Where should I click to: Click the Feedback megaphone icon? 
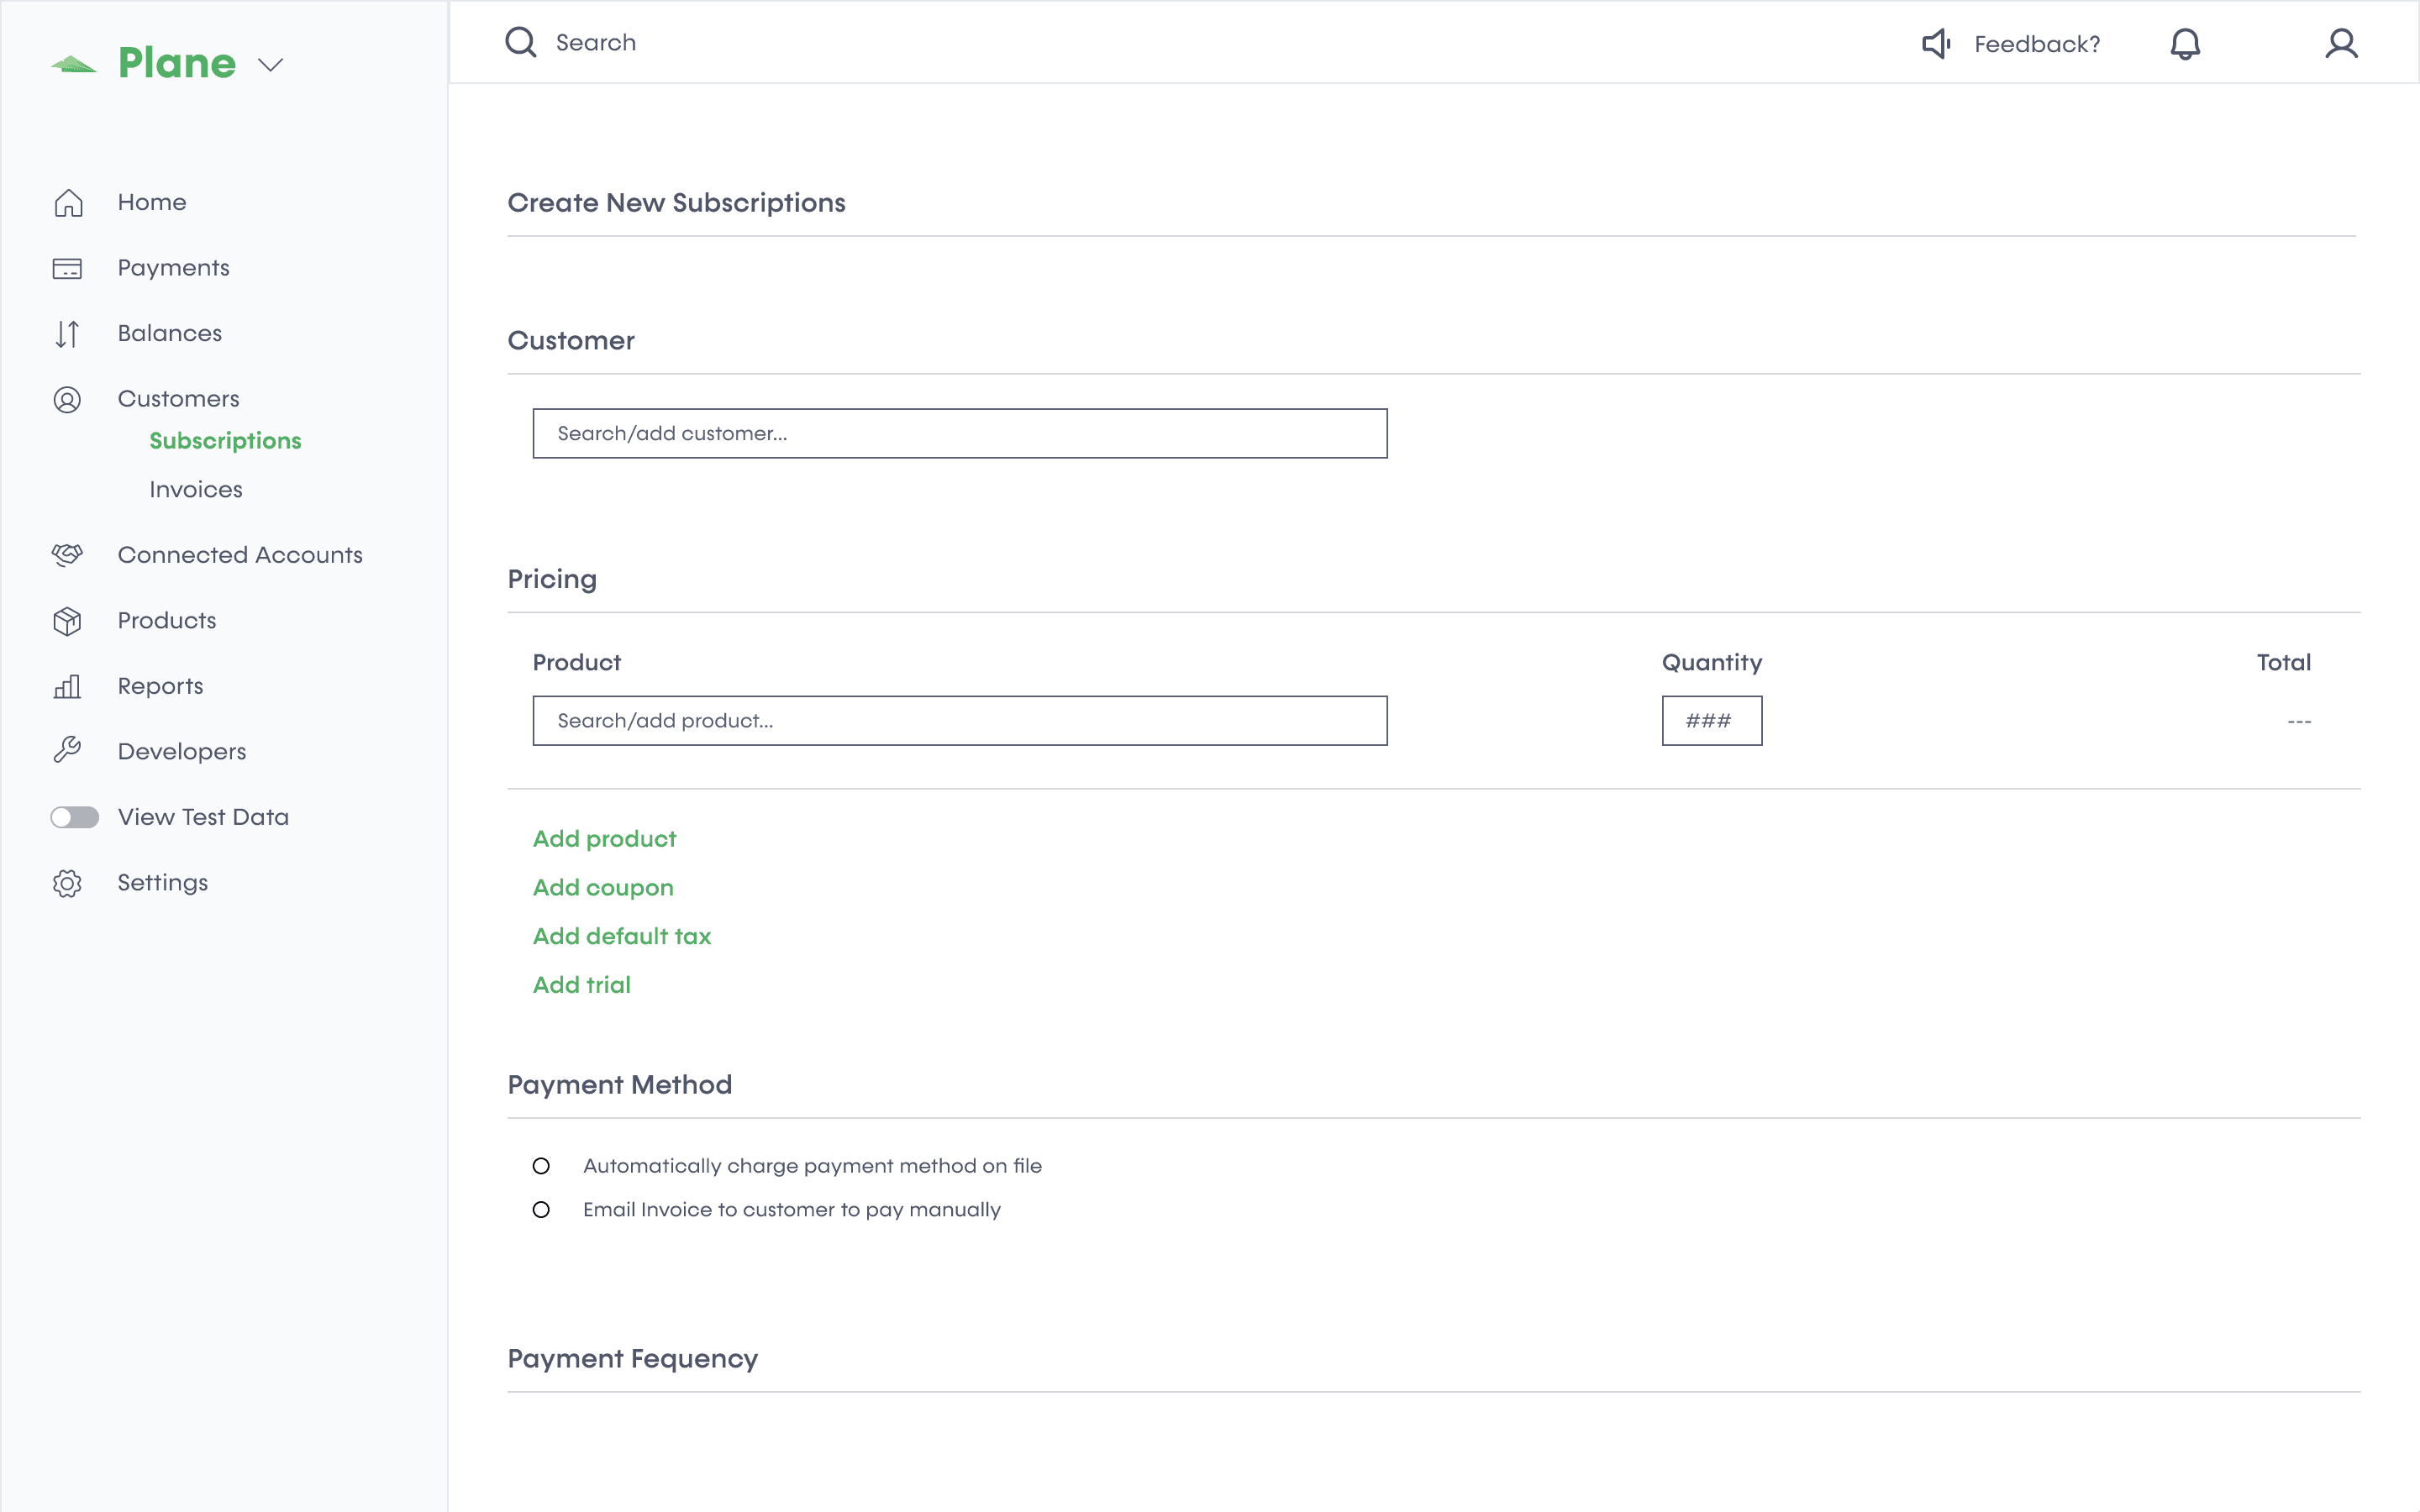[1936, 43]
